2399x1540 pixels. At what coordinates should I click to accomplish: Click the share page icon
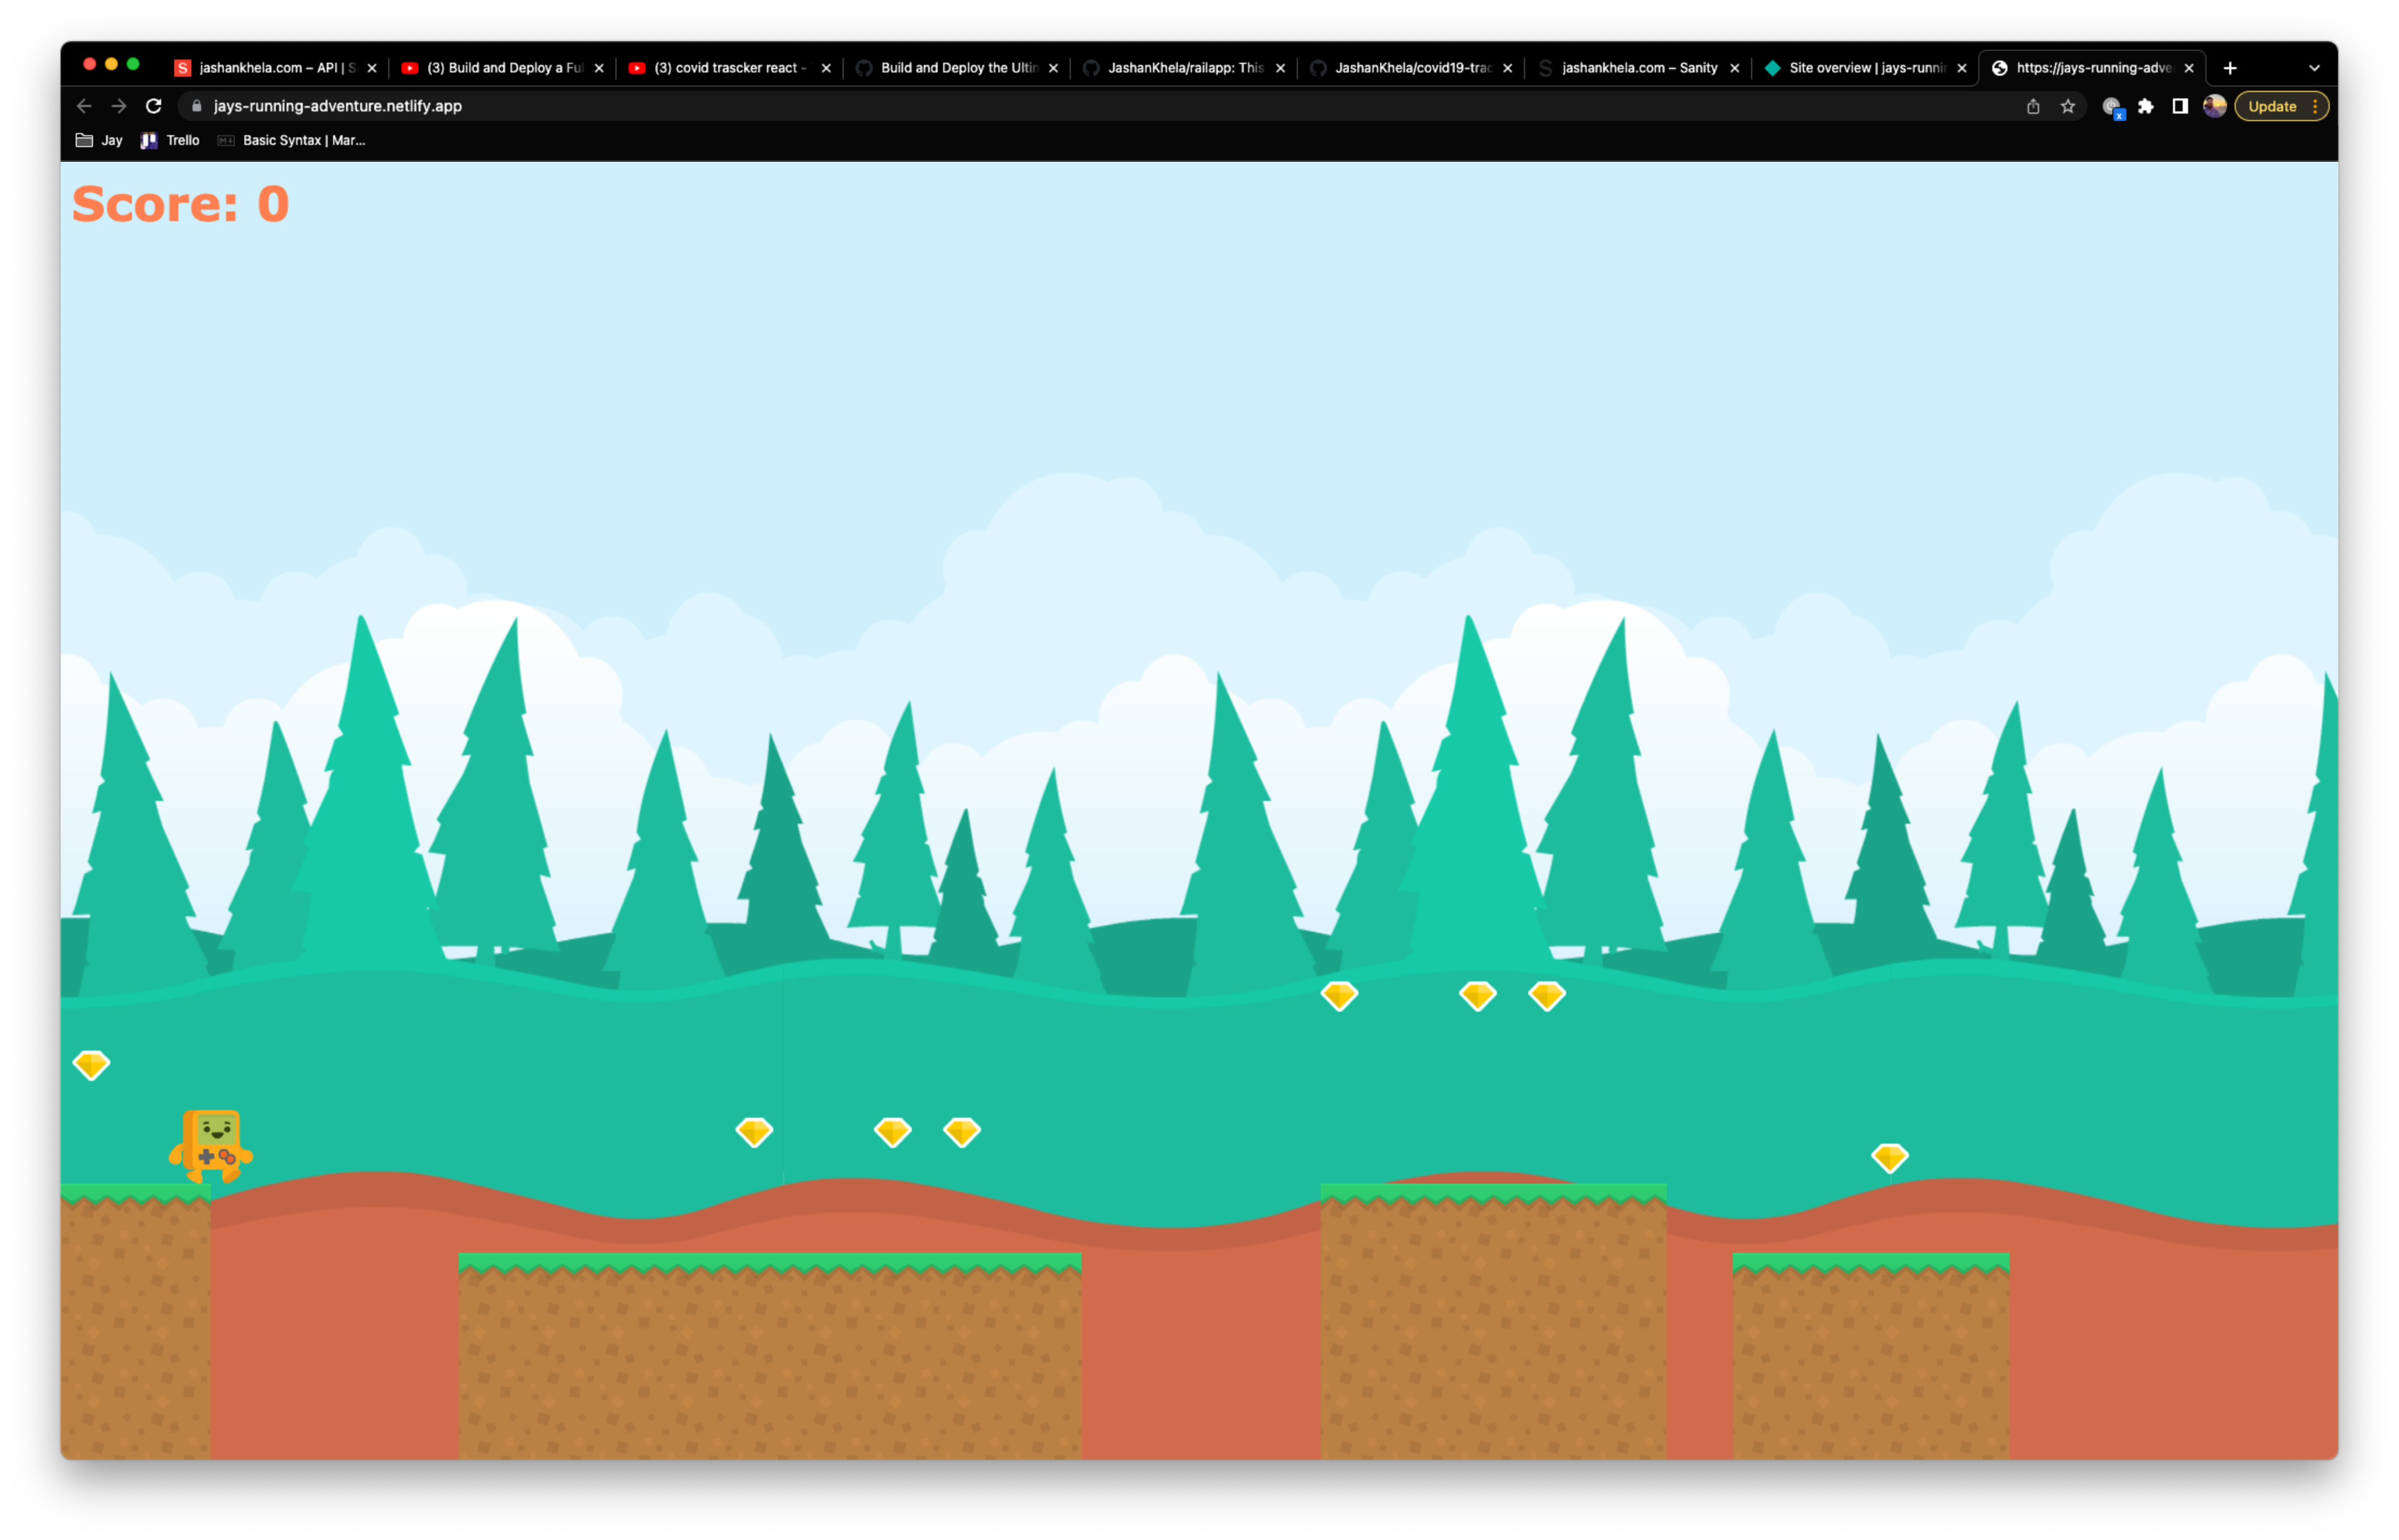pyautogui.click(x=2033, y=106)
